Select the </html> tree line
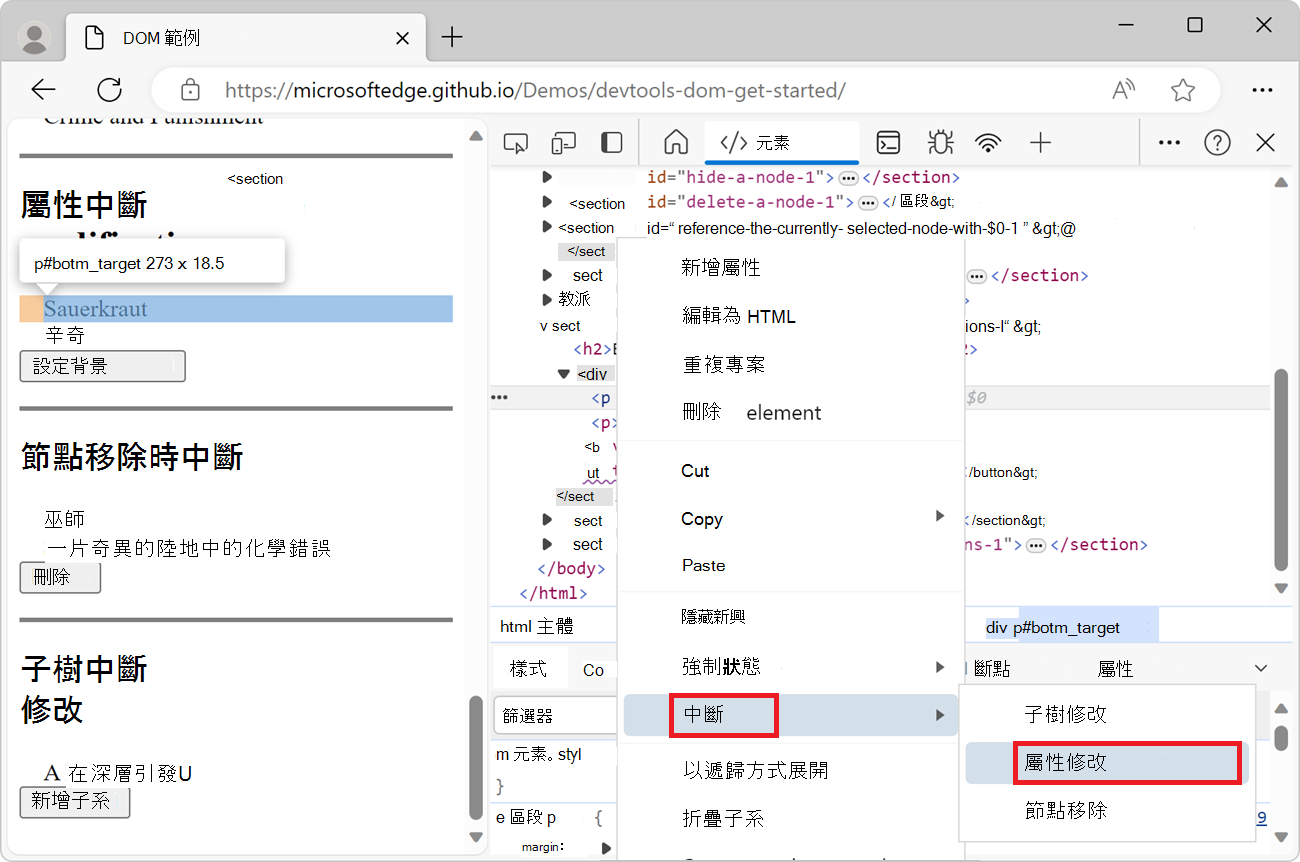 pos(553,593)
